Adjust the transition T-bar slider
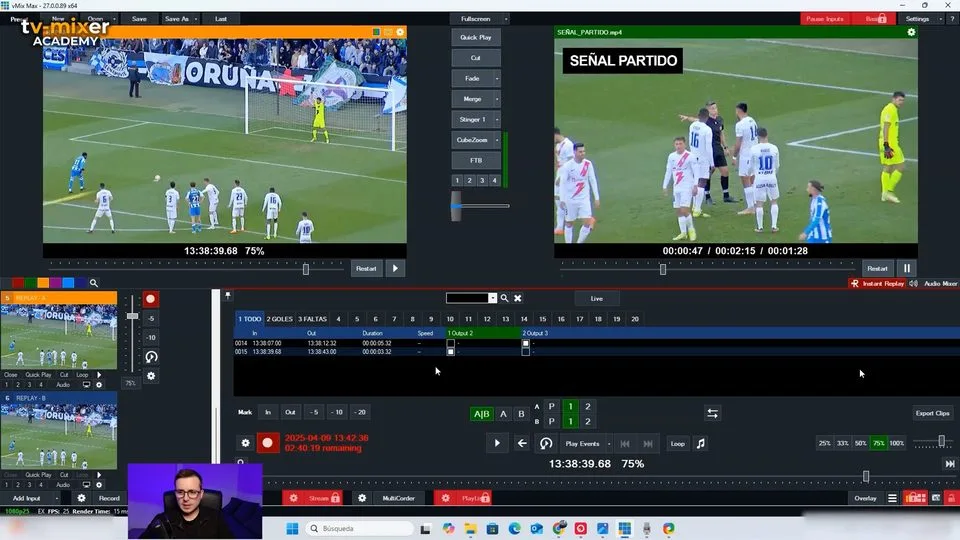Image resolution: width=960 pixels, height=540 pixels. point(456,206)
